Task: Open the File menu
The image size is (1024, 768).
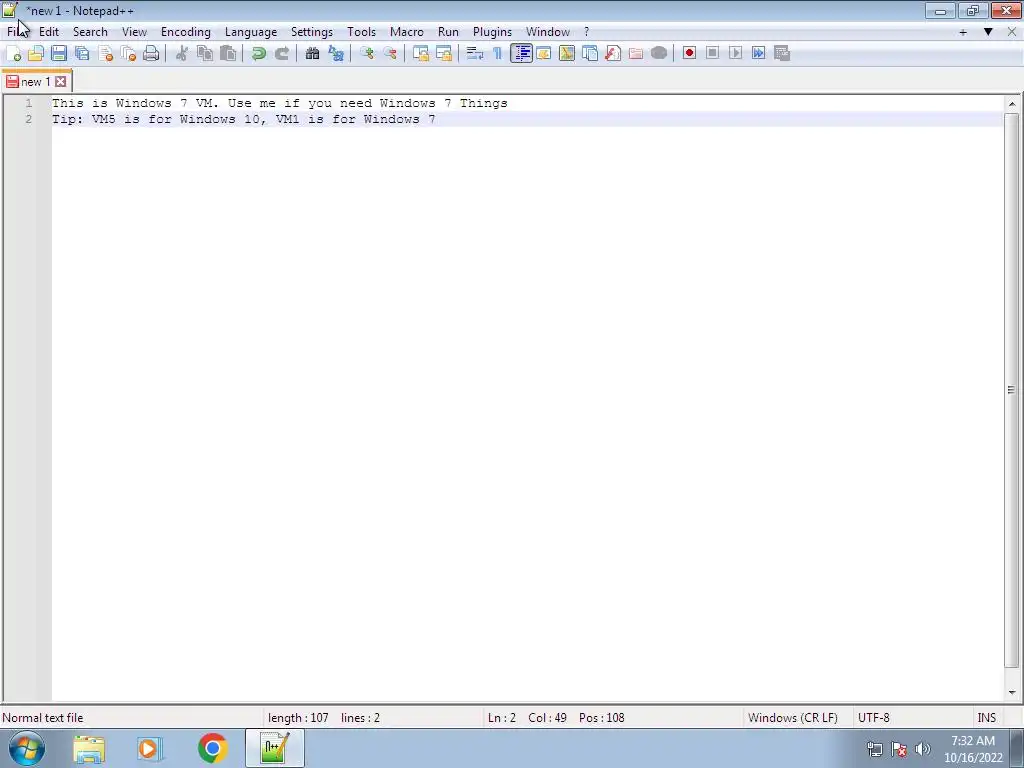Action: click(x=15, y=32)
